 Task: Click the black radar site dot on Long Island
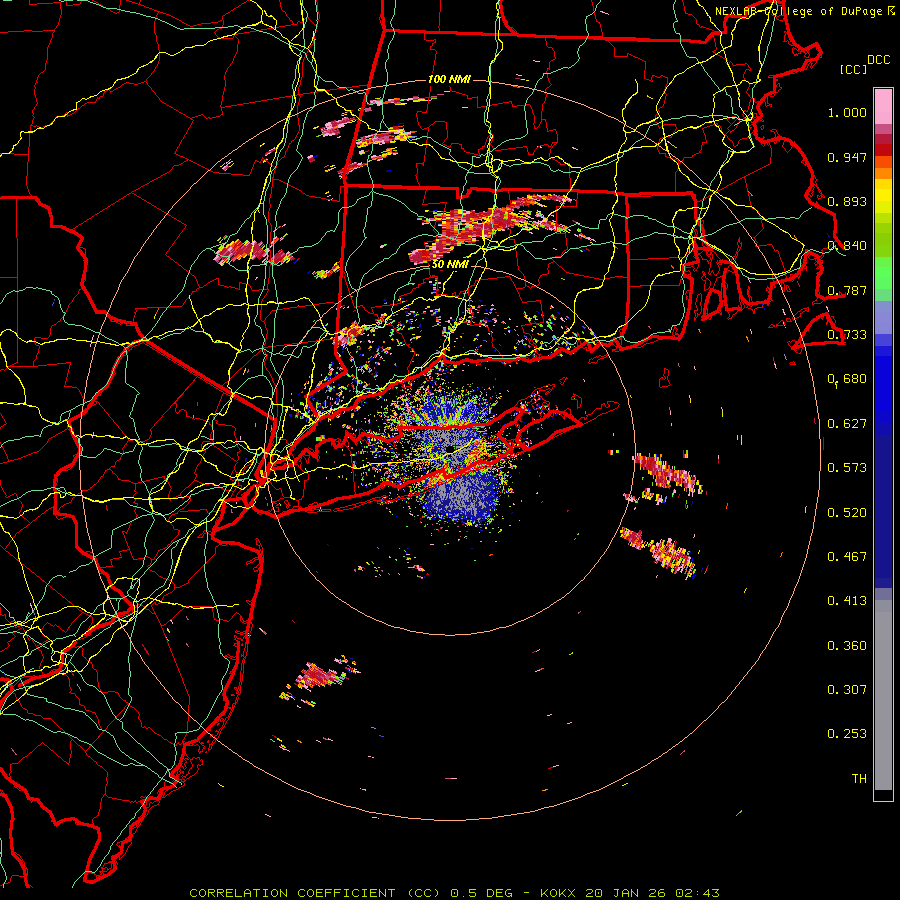[x=450, y=449]
